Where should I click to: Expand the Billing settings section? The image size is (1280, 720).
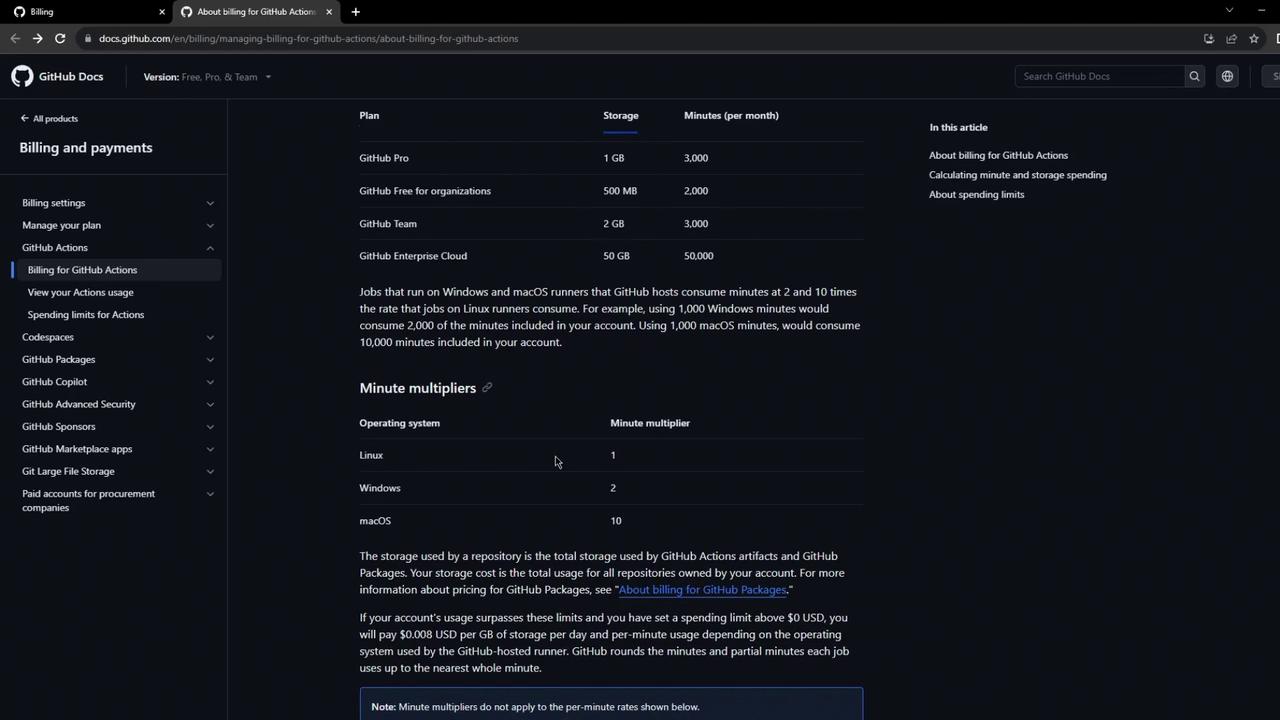click(x=210, y=203)
